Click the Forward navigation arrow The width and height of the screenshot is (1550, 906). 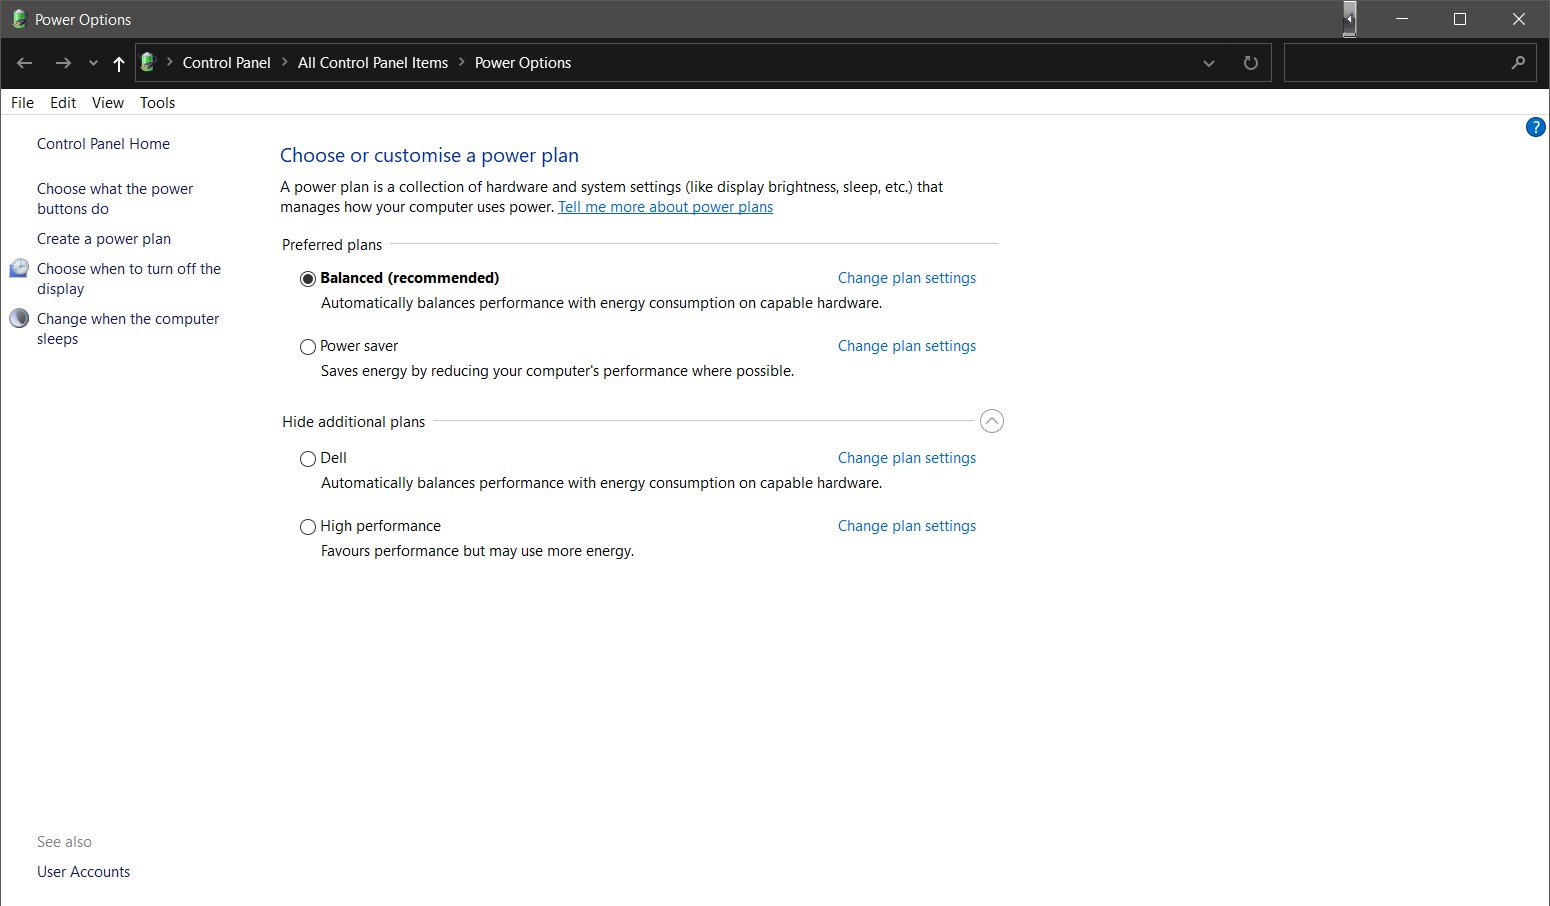pos(63,63)
